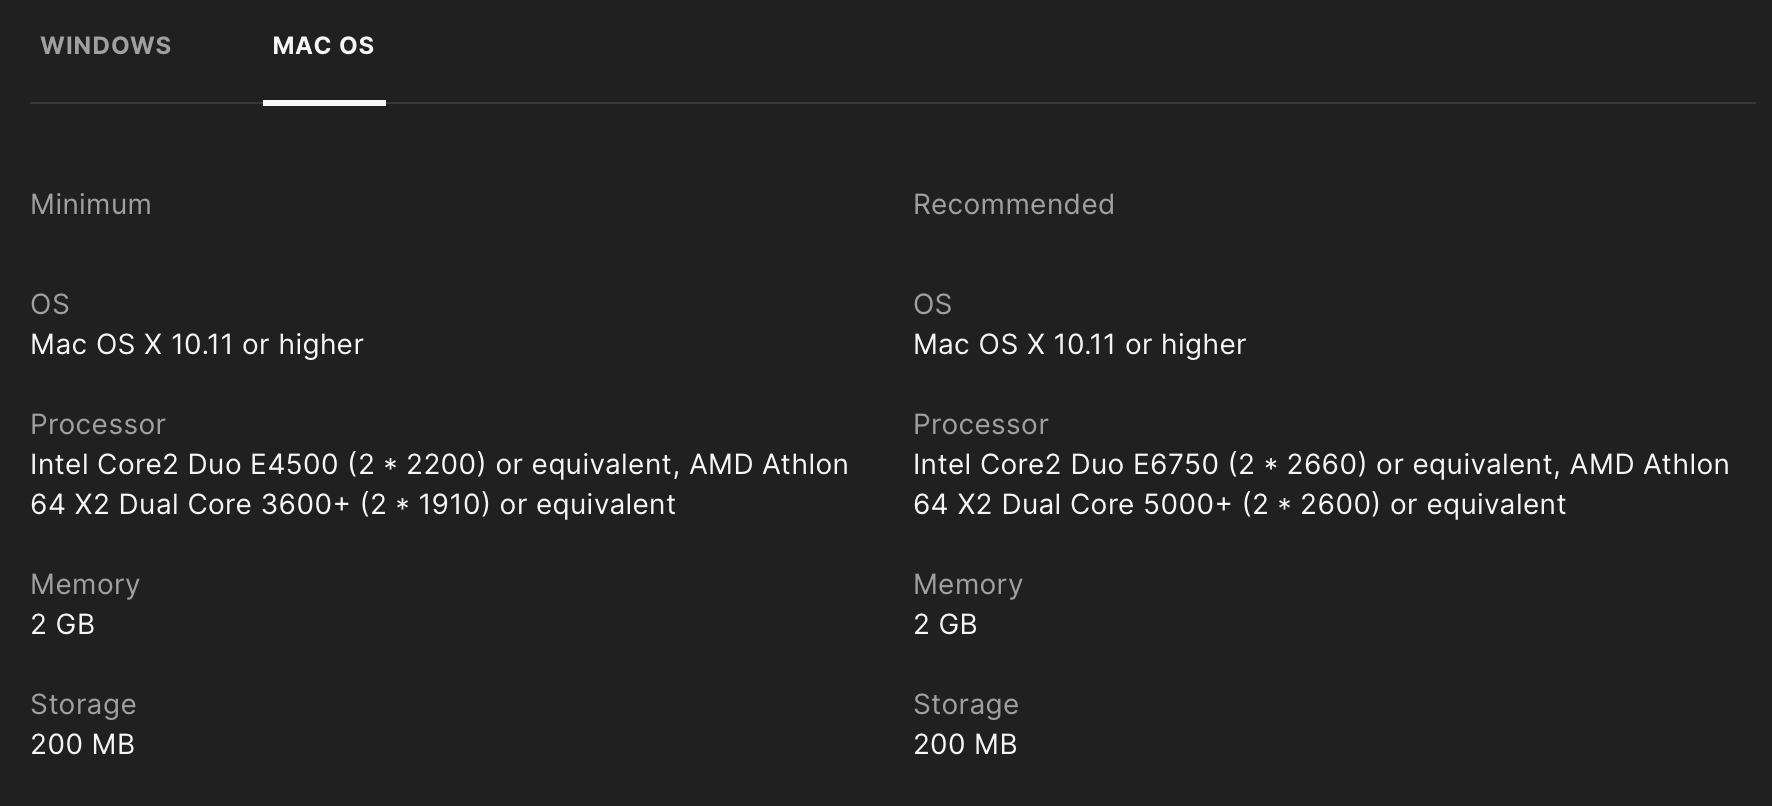The width and height of the screenshot is (1772, 806).
Task: Click the minimum Memory label
Action: click(85, 584)
